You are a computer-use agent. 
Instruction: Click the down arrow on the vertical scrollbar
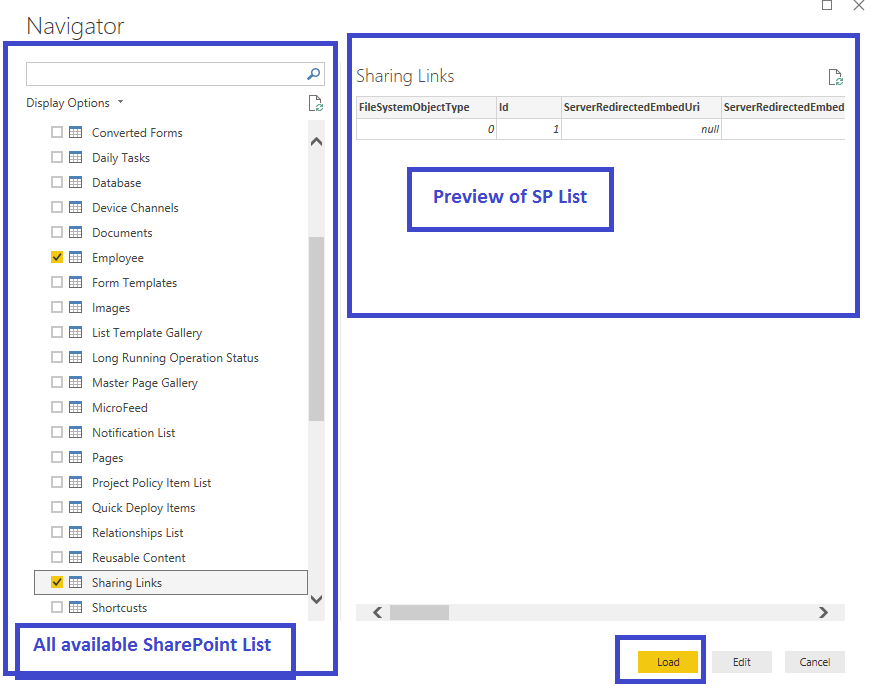tap(316, 599)
